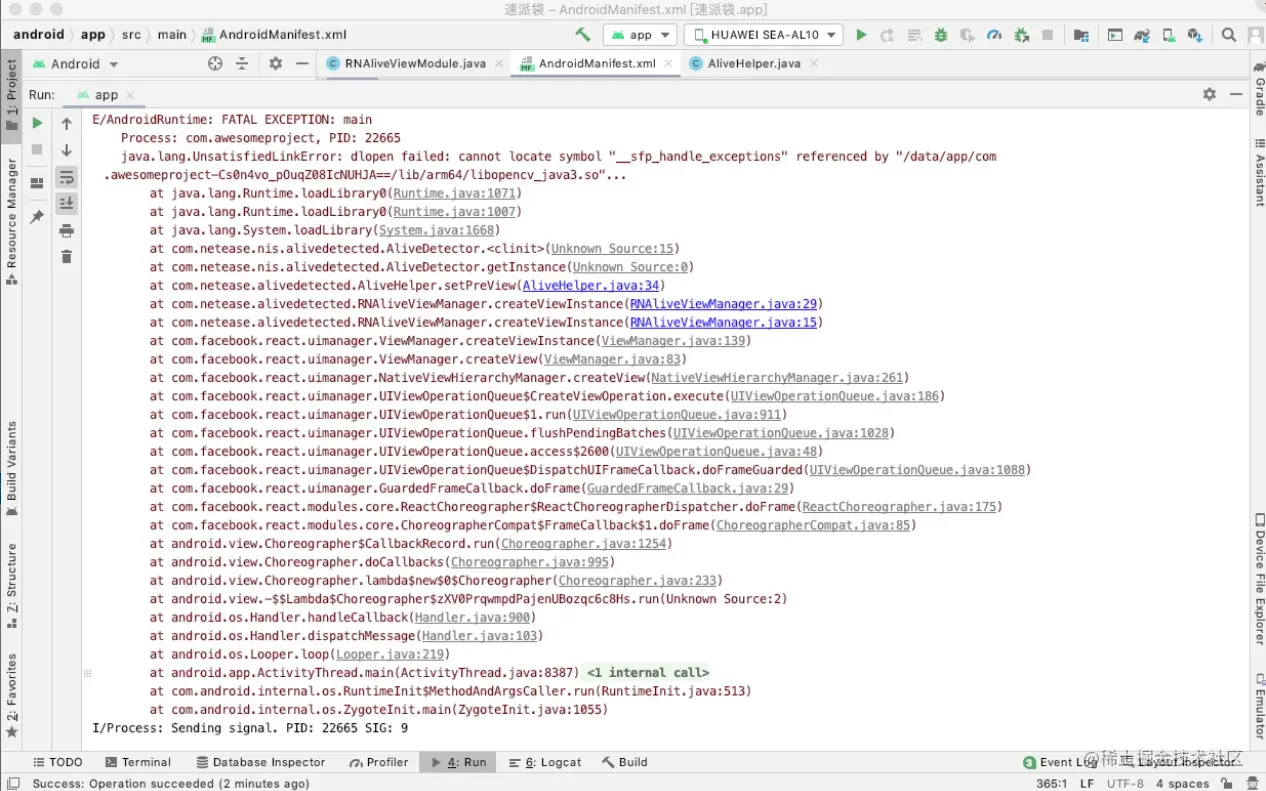
Task: Open the HUAWEI SEA-AL10 device dropdown
Action: pyautogui.click(x=763, y=34)
